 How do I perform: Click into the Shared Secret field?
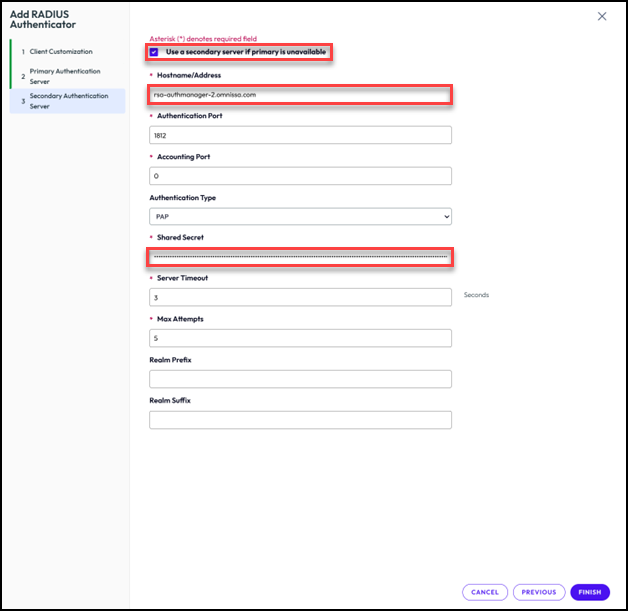(x=300, y=257)
